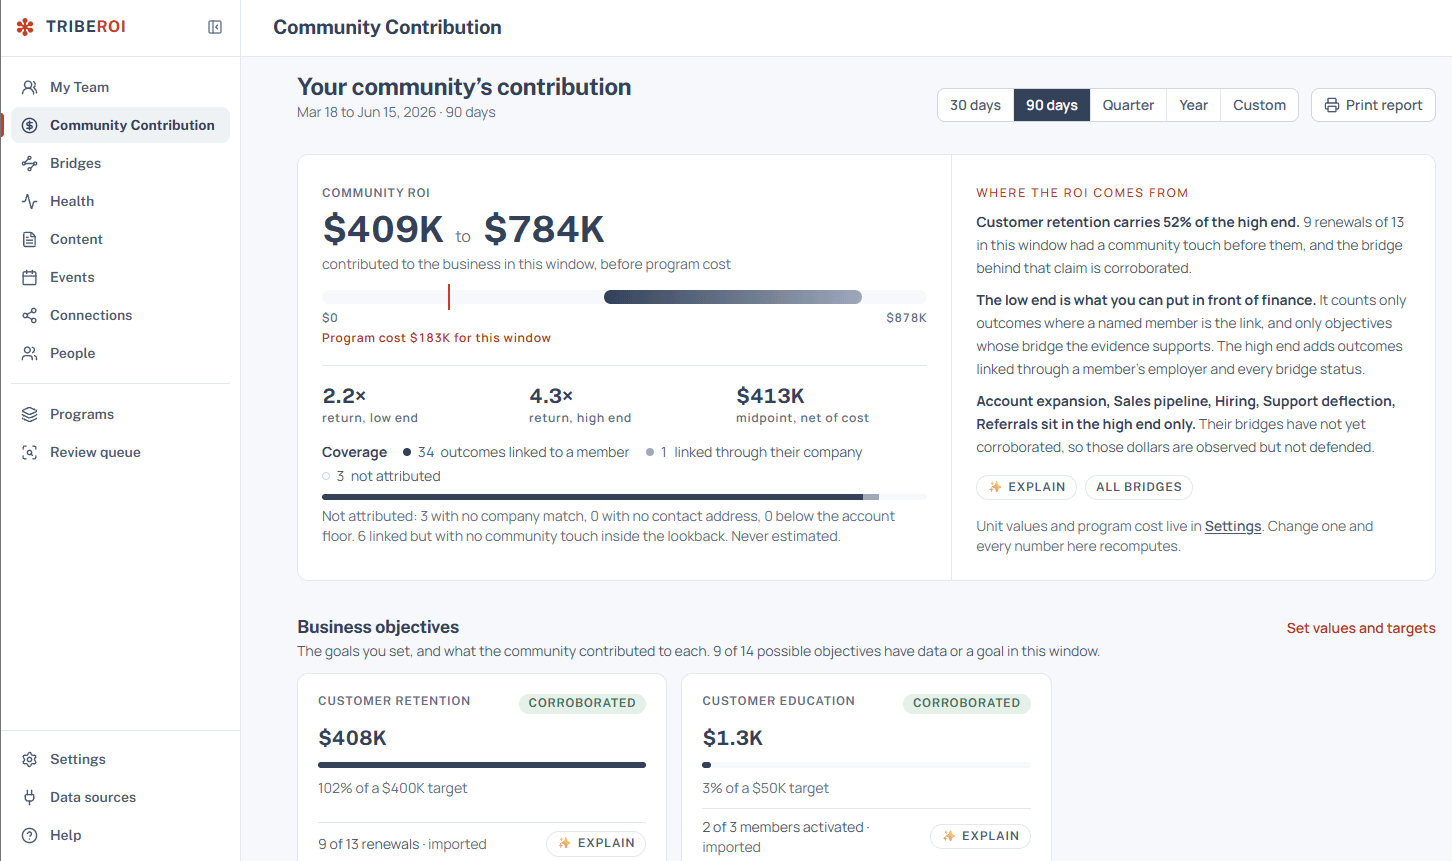Image resolution: width=1452 pixels, height=861 pixels.
Task: Click the Events calendar icon
Action: coord(30,277)
